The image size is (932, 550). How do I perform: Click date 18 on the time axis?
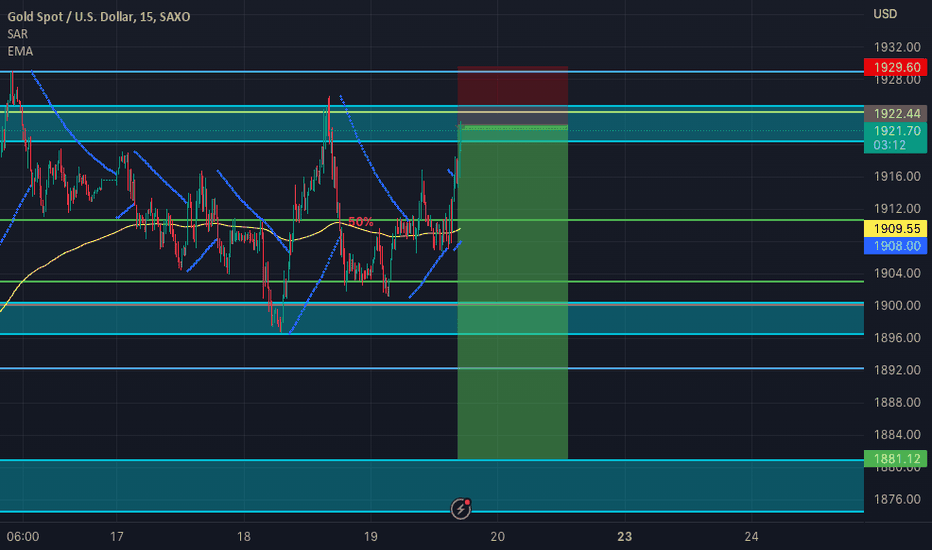[x=244, y=537]
